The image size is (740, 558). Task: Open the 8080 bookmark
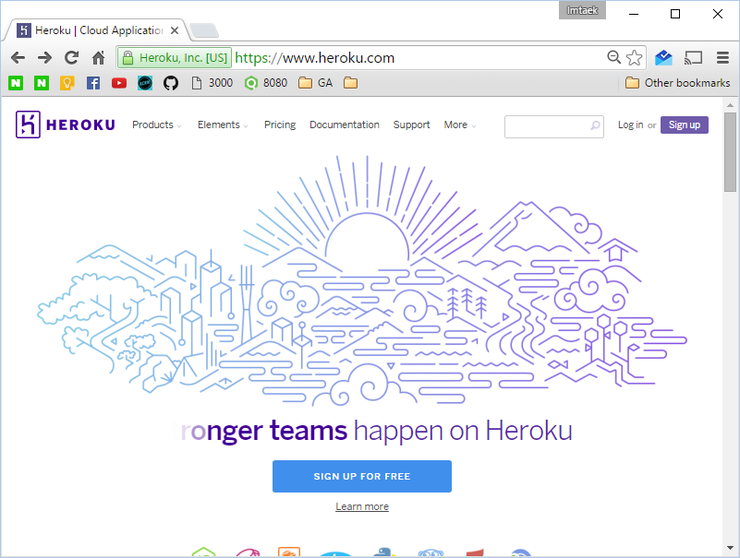pos(266,83)
